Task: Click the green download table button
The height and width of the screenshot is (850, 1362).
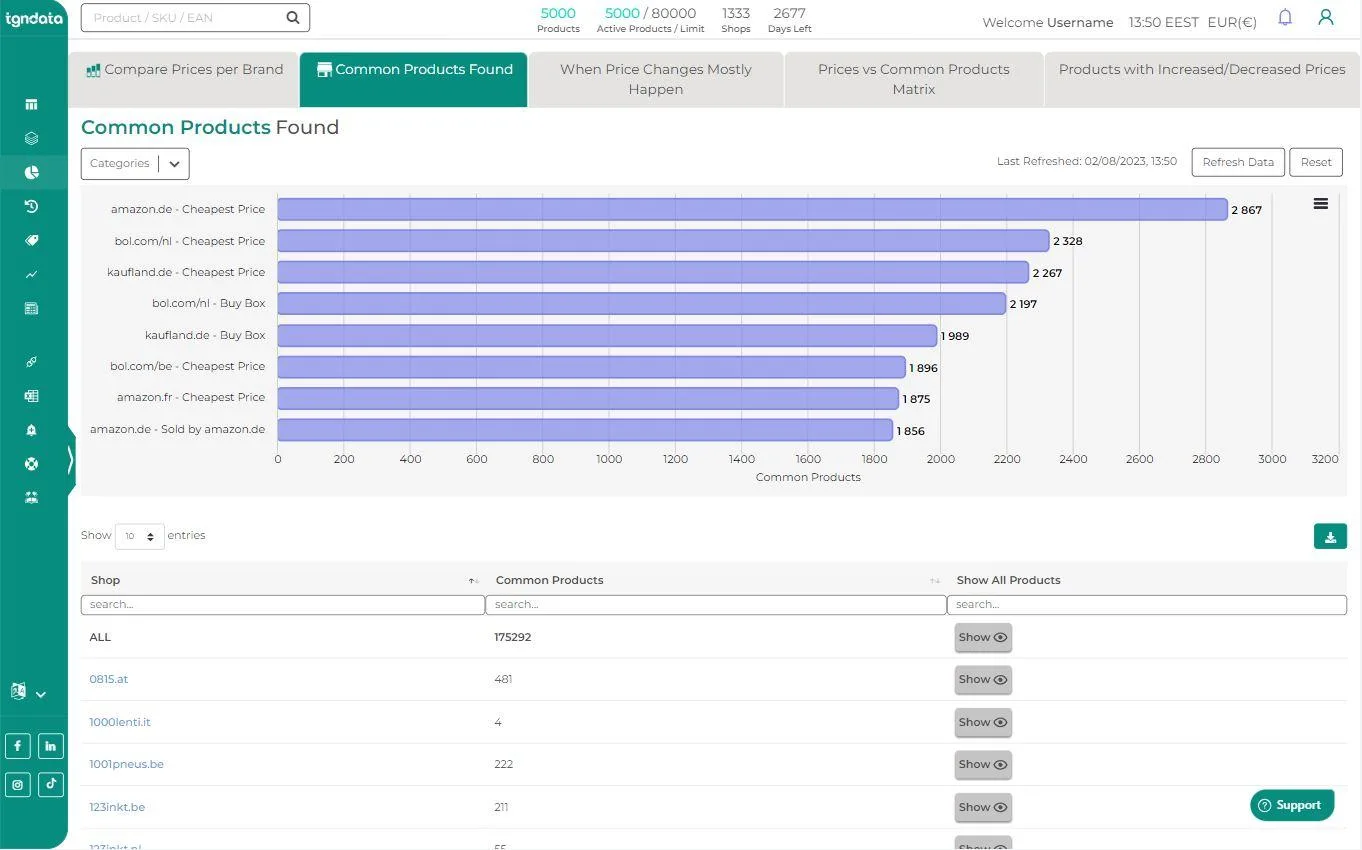Action: pyautogui.click(x=1330, y=537)
